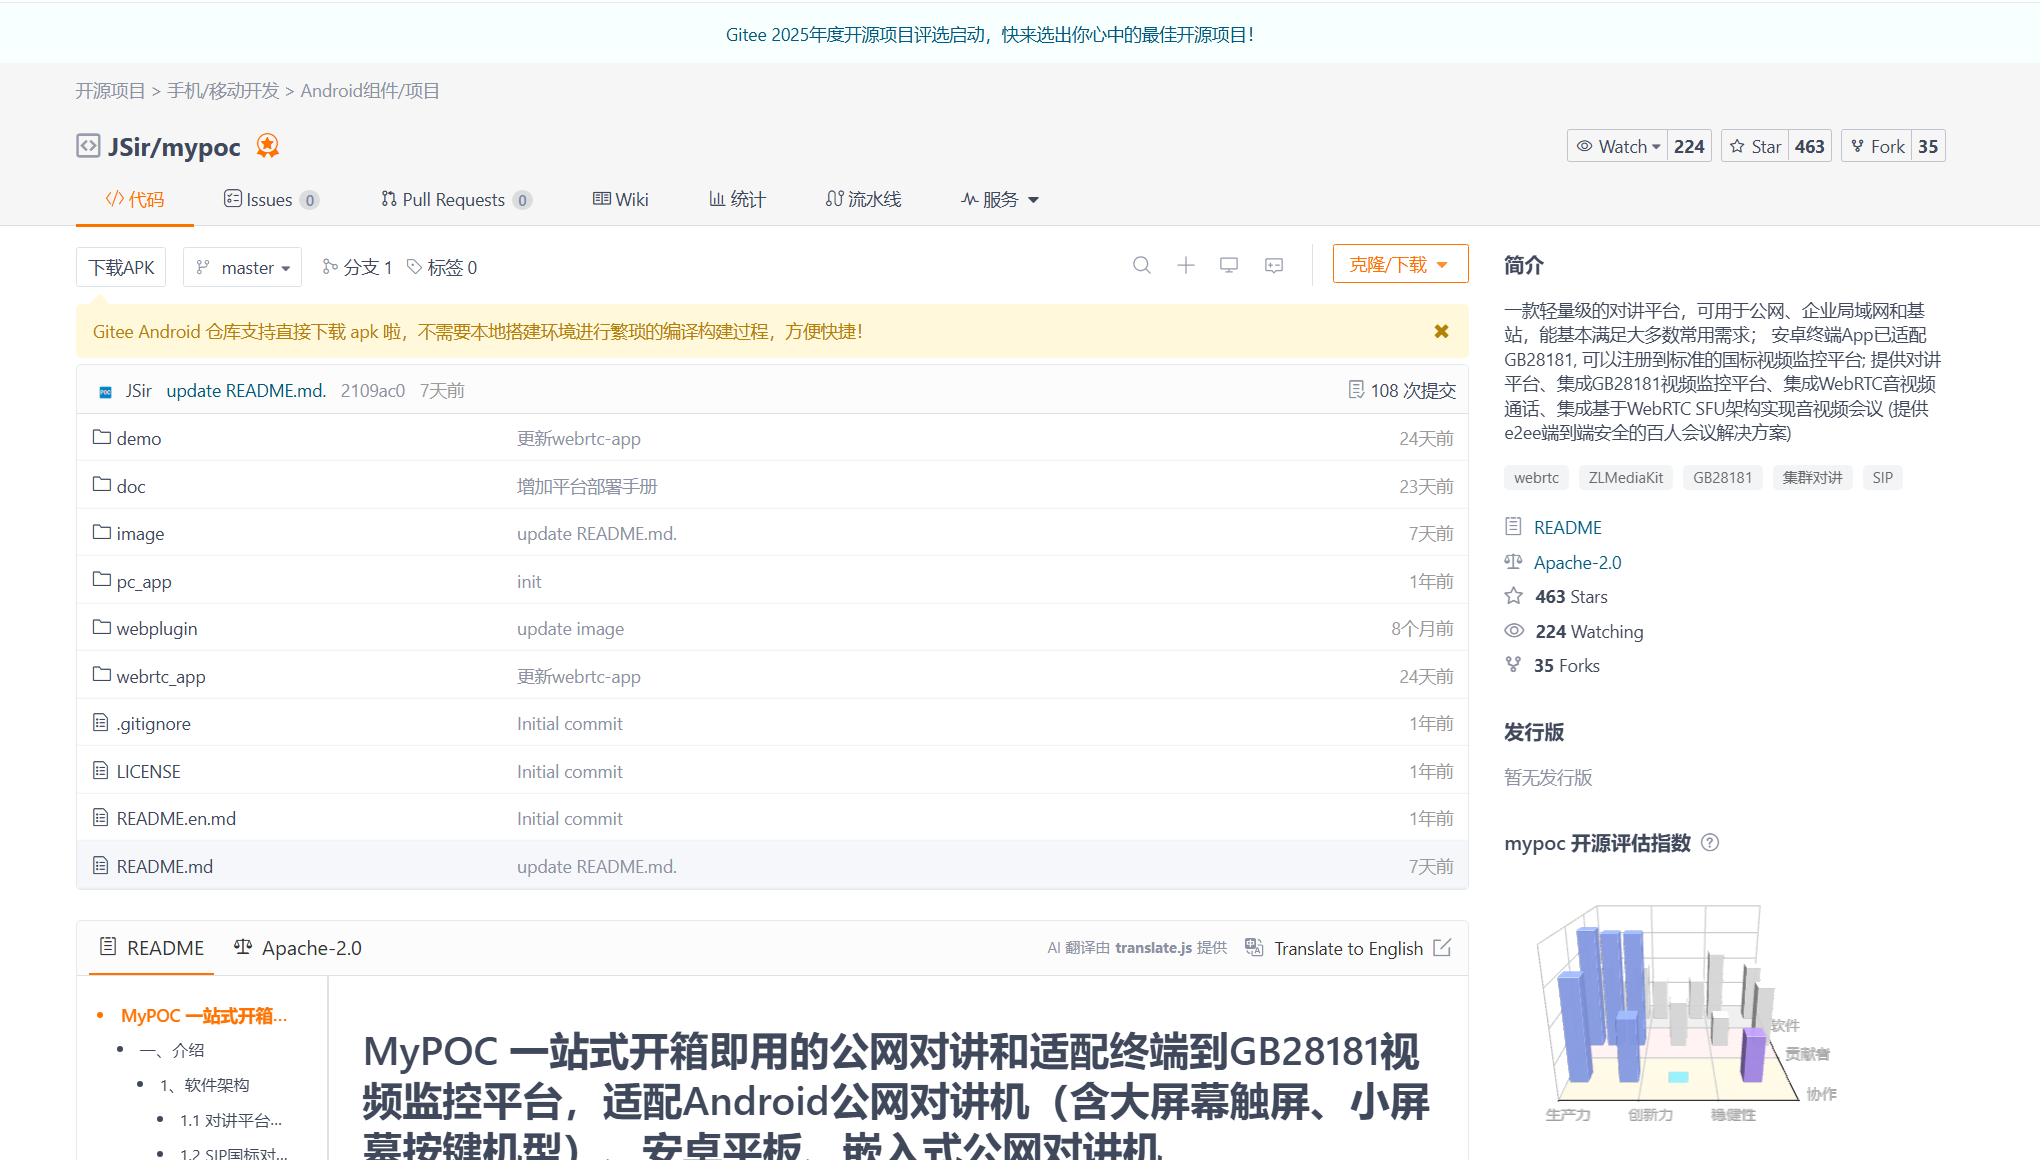Dismiss the yellow APK download notice
The height and width of the screenshot is (1160, 2040).
1441,331
